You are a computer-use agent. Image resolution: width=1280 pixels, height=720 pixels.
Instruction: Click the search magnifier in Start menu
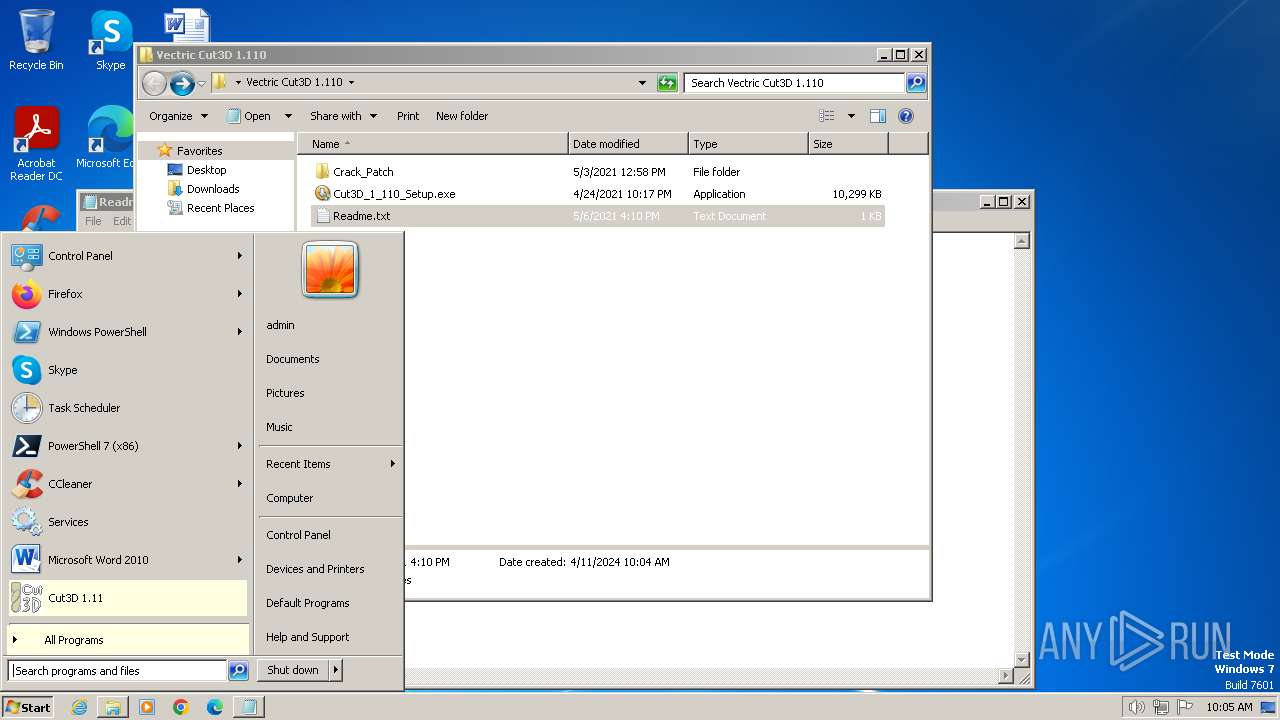tap(238, 671)
